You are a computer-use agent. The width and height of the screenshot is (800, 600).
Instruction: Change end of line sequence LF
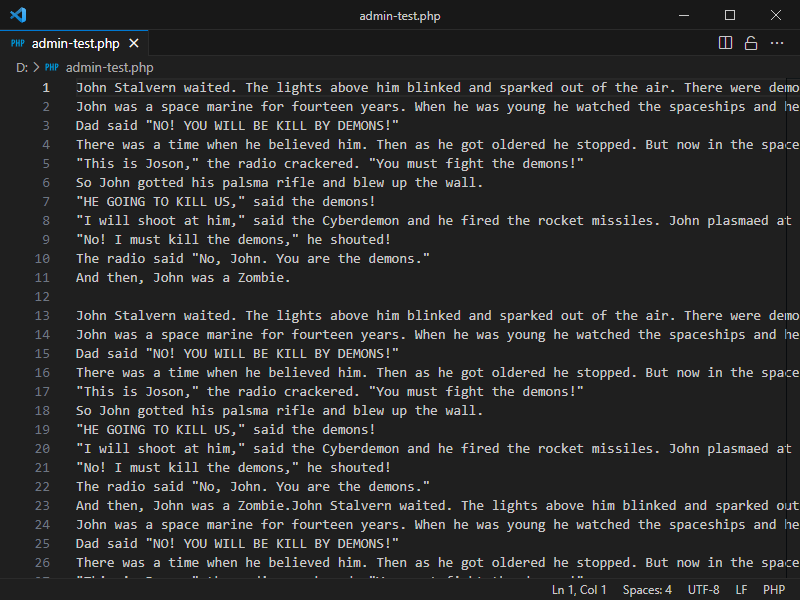[x=741, y=590]
